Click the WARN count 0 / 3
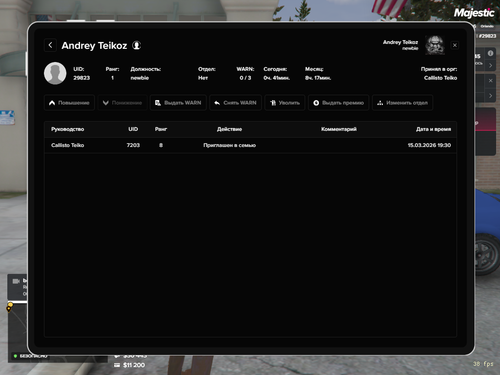This screenshot has width=500, height=375. pos(245,78)
